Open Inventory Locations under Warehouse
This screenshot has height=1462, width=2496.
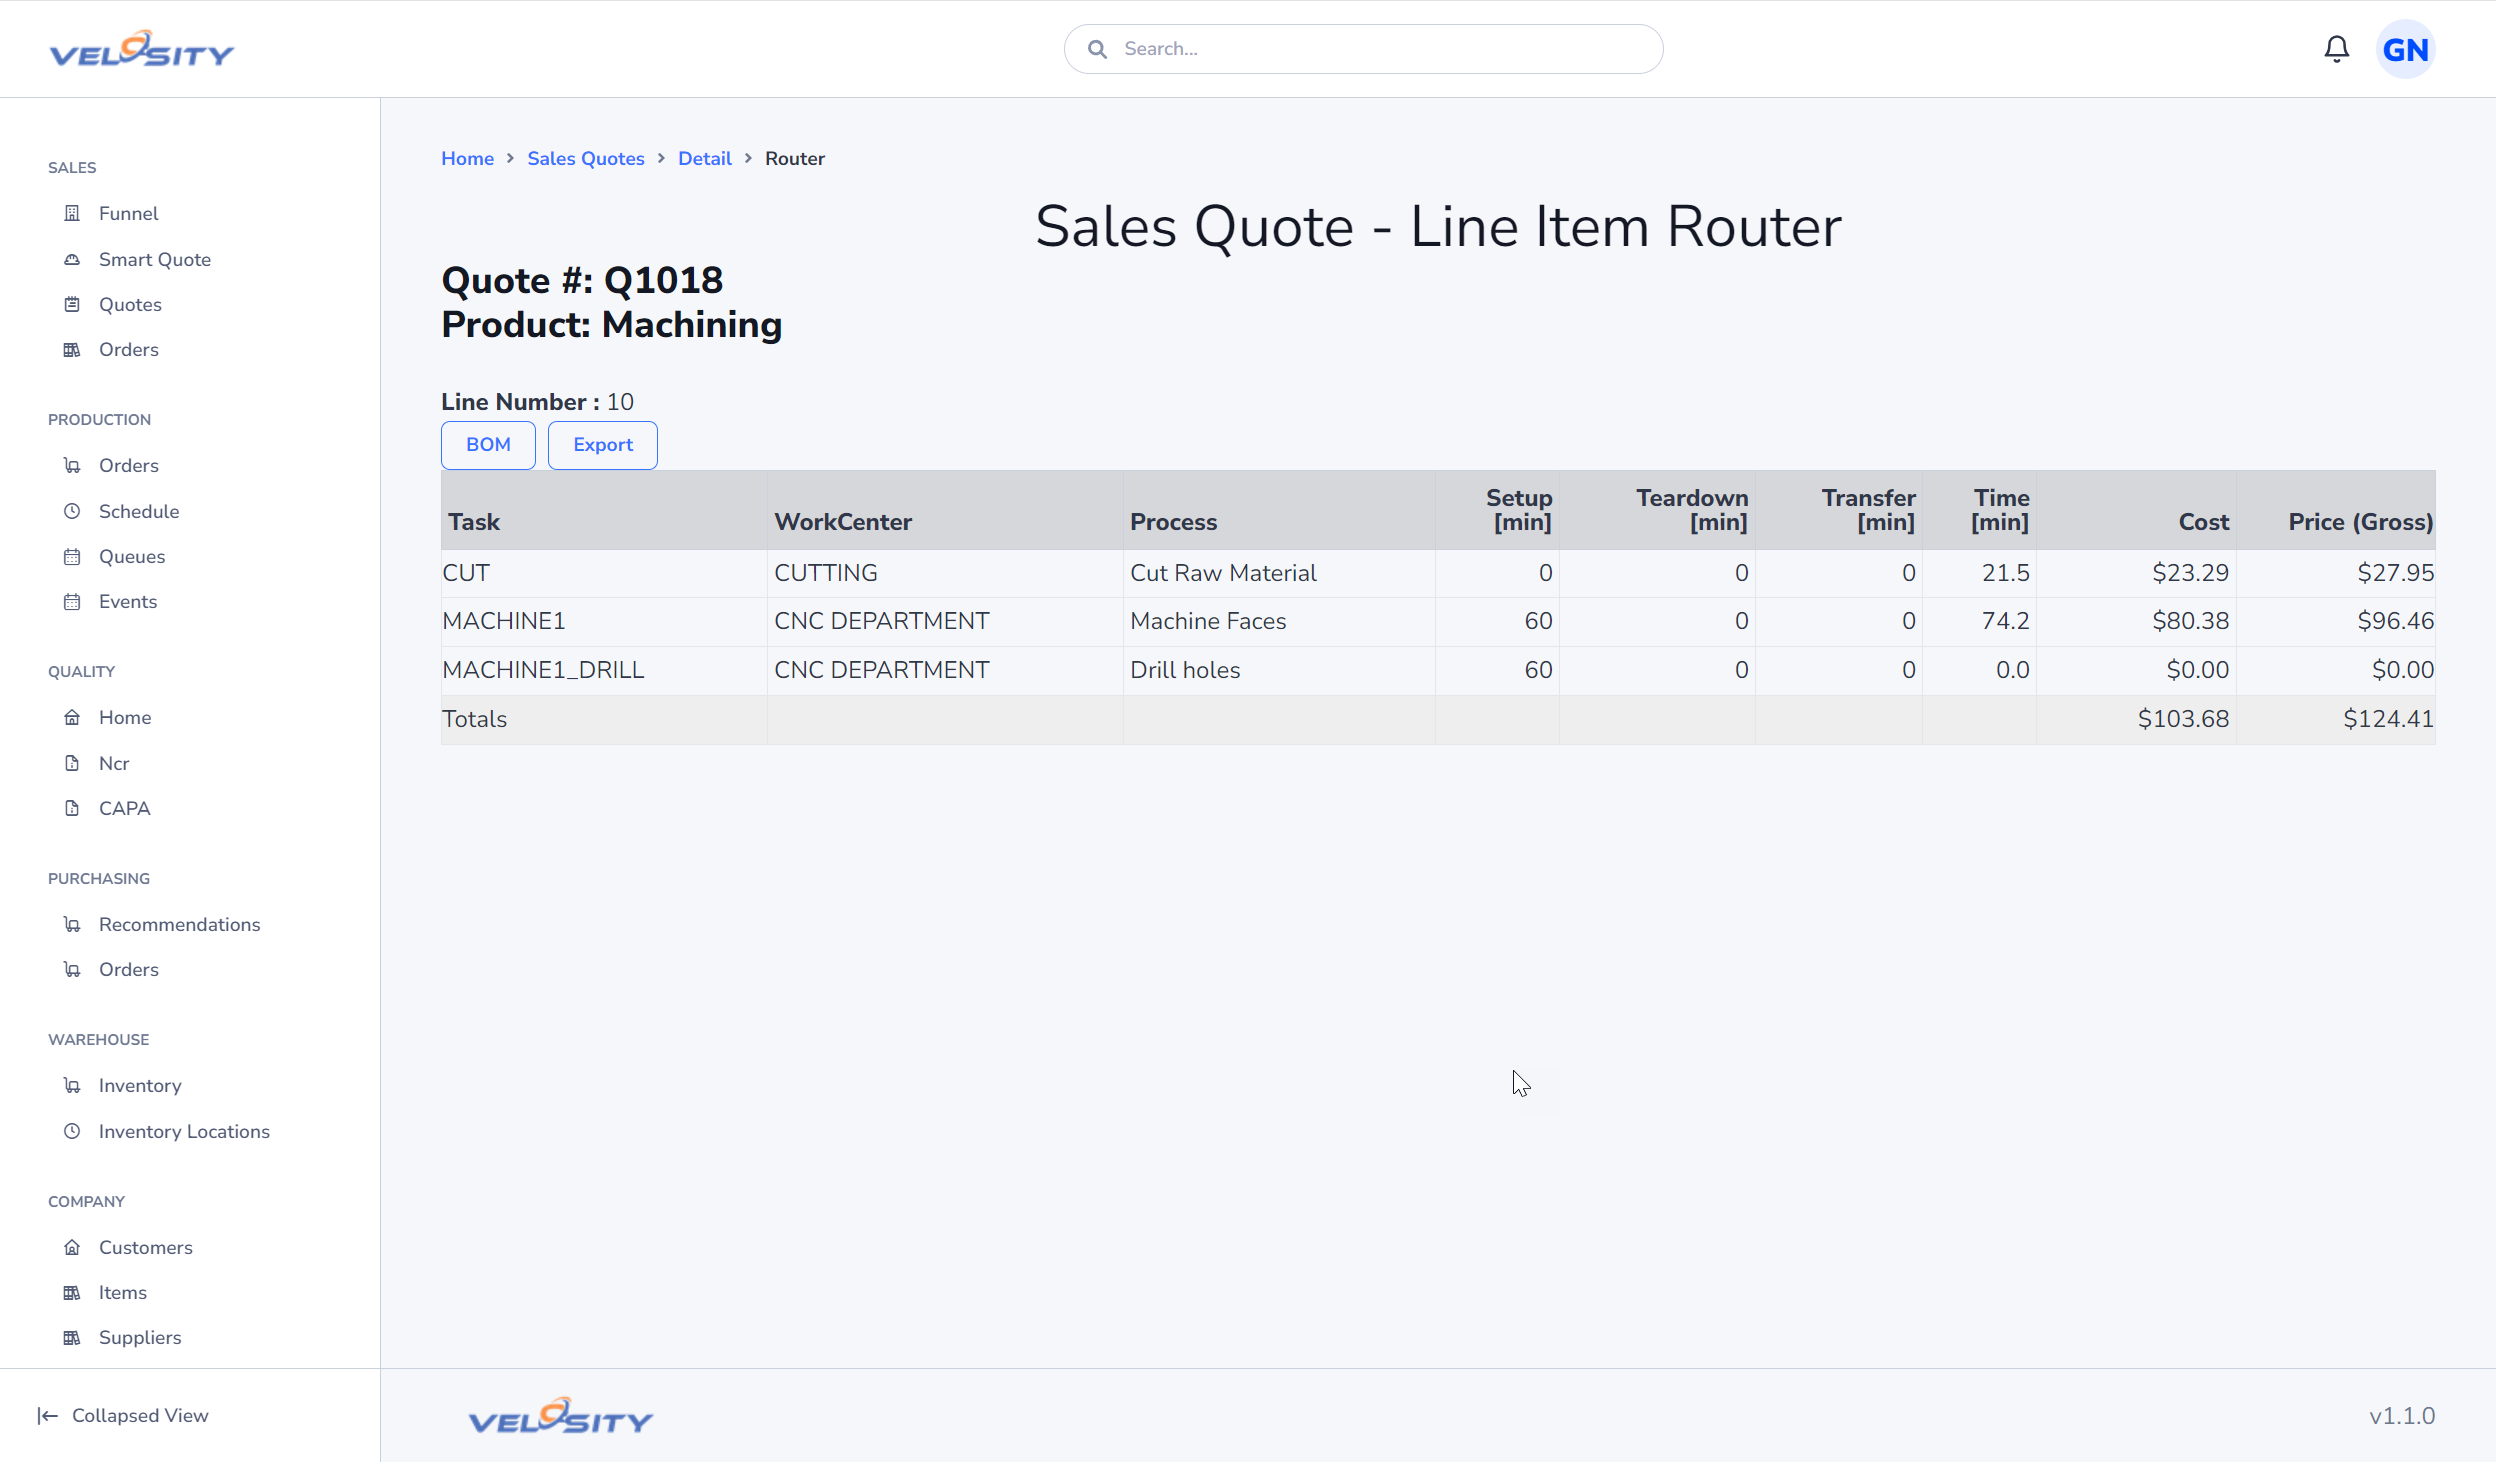tap(184, 1131)
